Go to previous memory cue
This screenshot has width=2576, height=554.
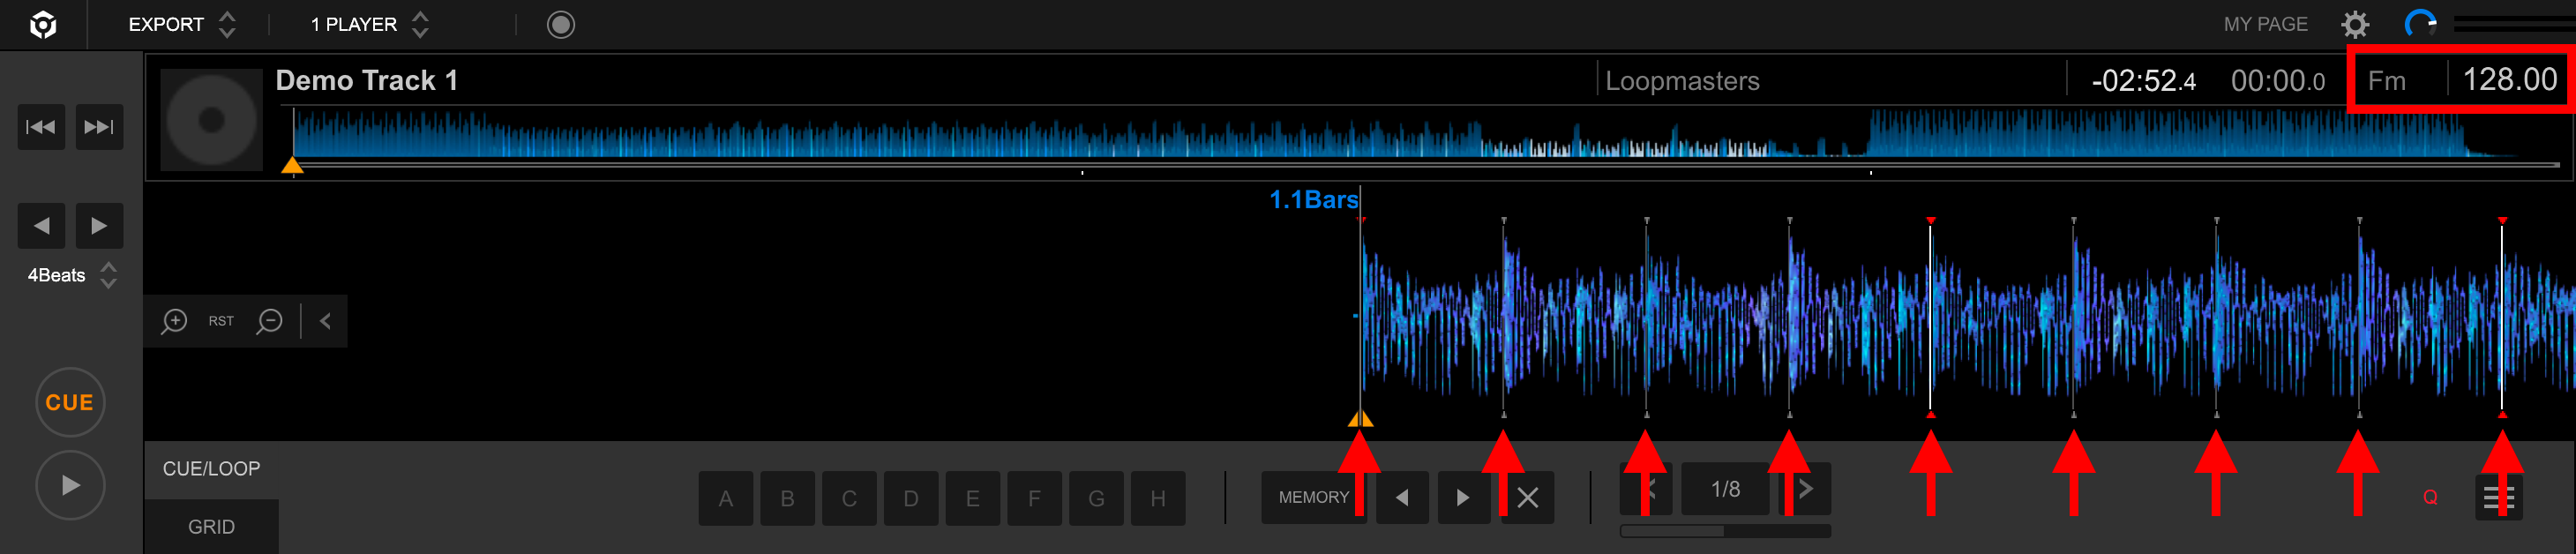[x=1402, y=497]
